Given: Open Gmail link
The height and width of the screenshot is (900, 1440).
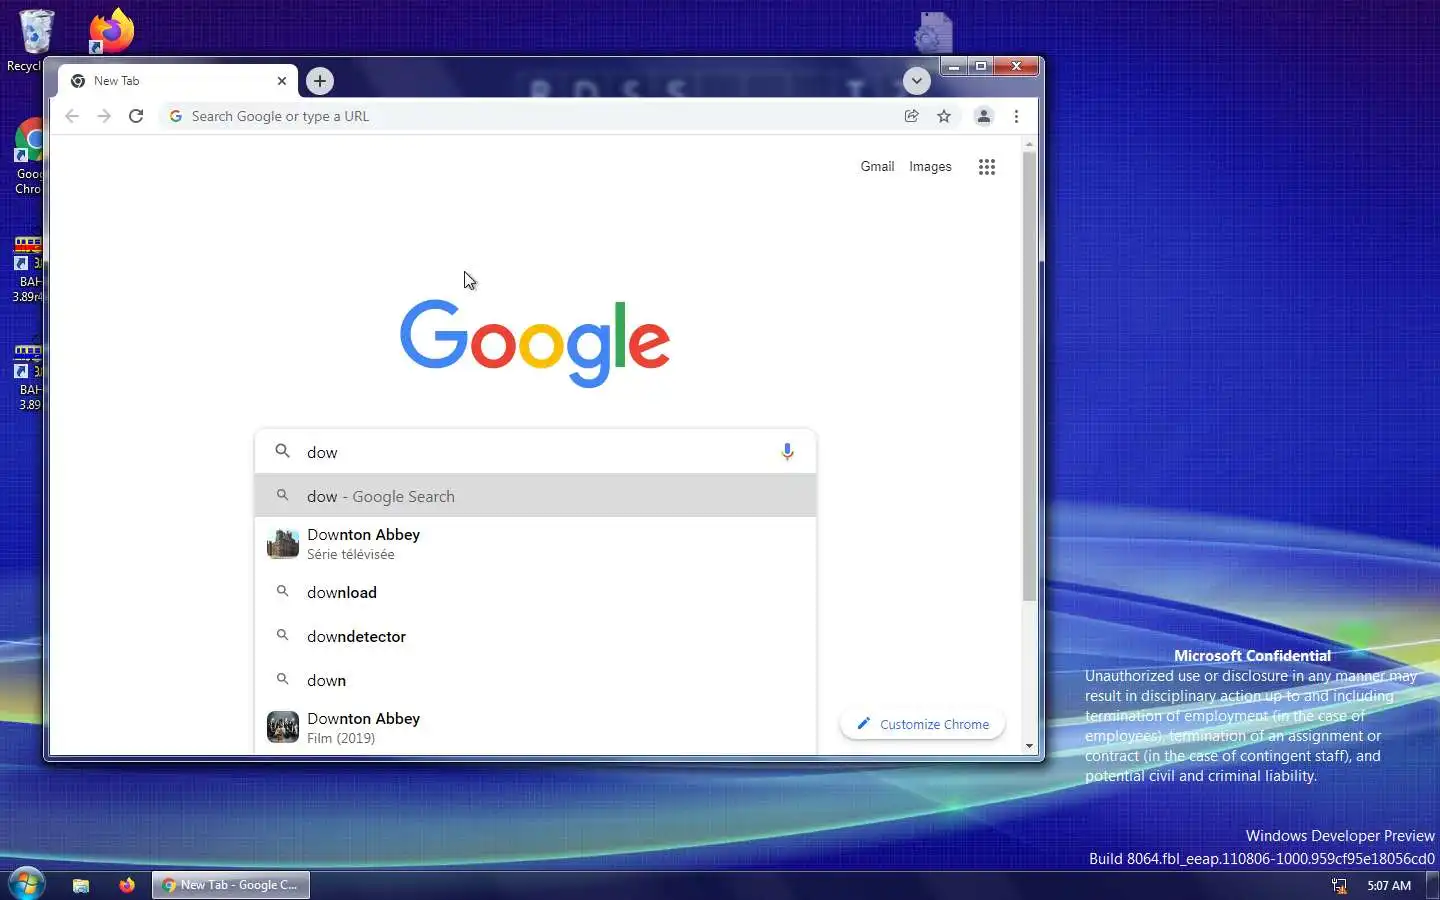Looking at the screenshot, I should pyautogui.click(x=877, y=167).
